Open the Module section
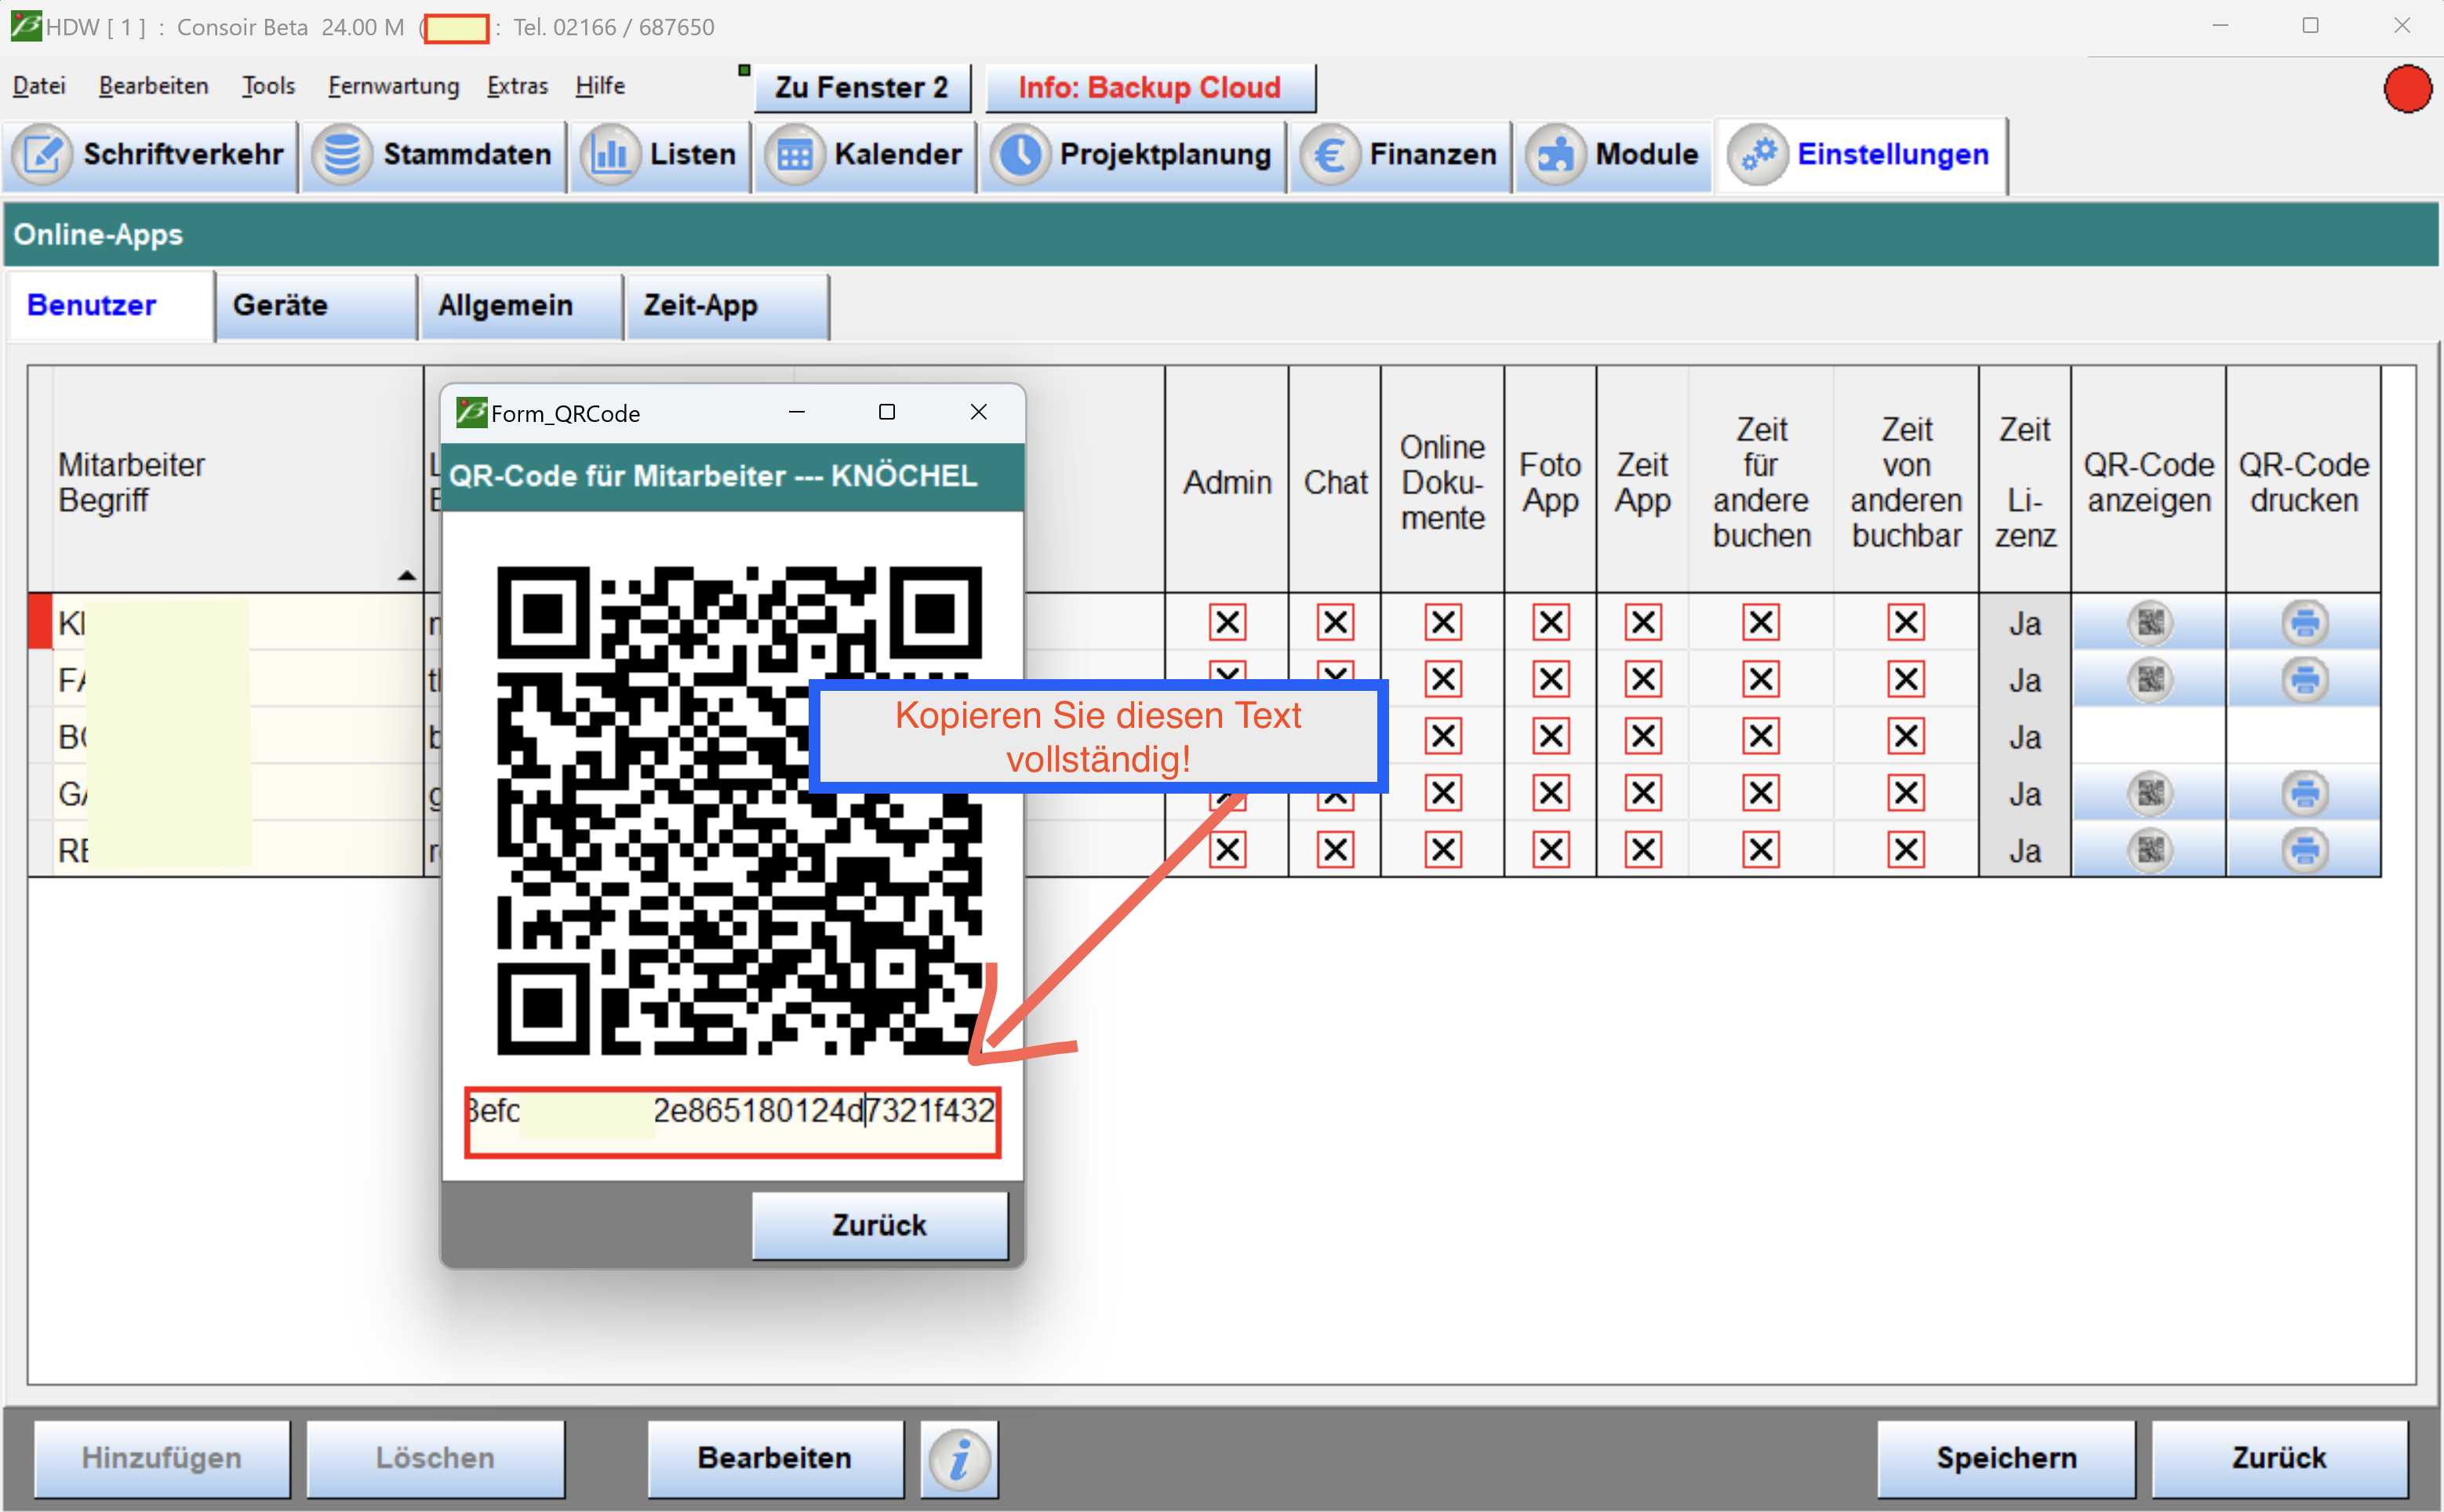This screenshot has height=1512, width=2444. pyautogui.click(x=1613, y=155)
